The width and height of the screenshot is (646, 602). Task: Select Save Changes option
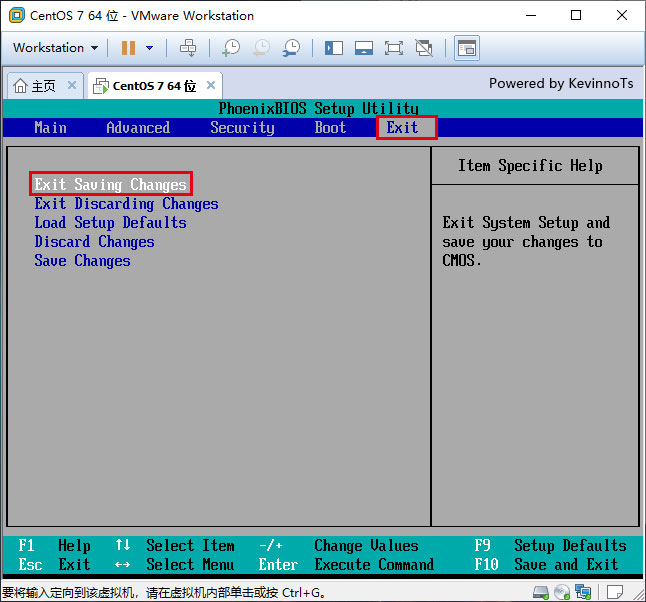tap(82, 260)
